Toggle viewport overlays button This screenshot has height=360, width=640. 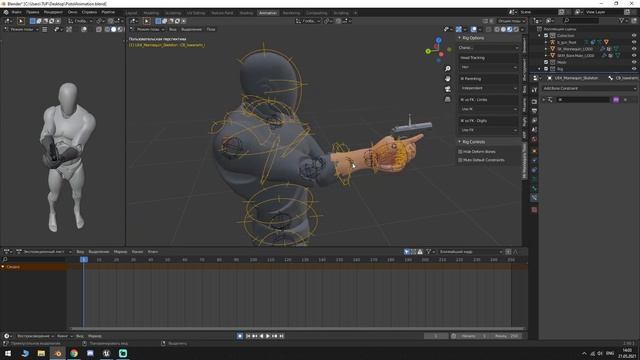click(x=473, y=29)
